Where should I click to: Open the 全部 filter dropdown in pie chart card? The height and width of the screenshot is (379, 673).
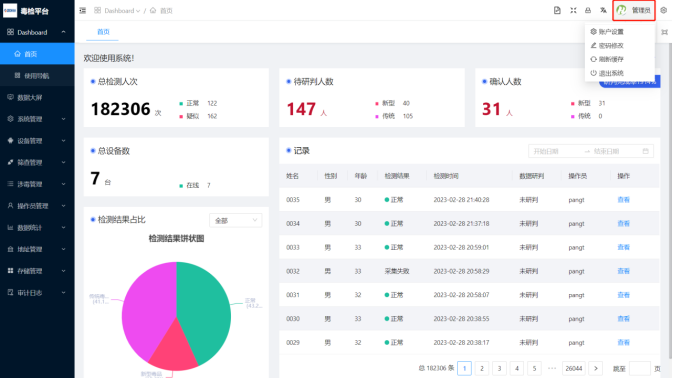[236, 220]
